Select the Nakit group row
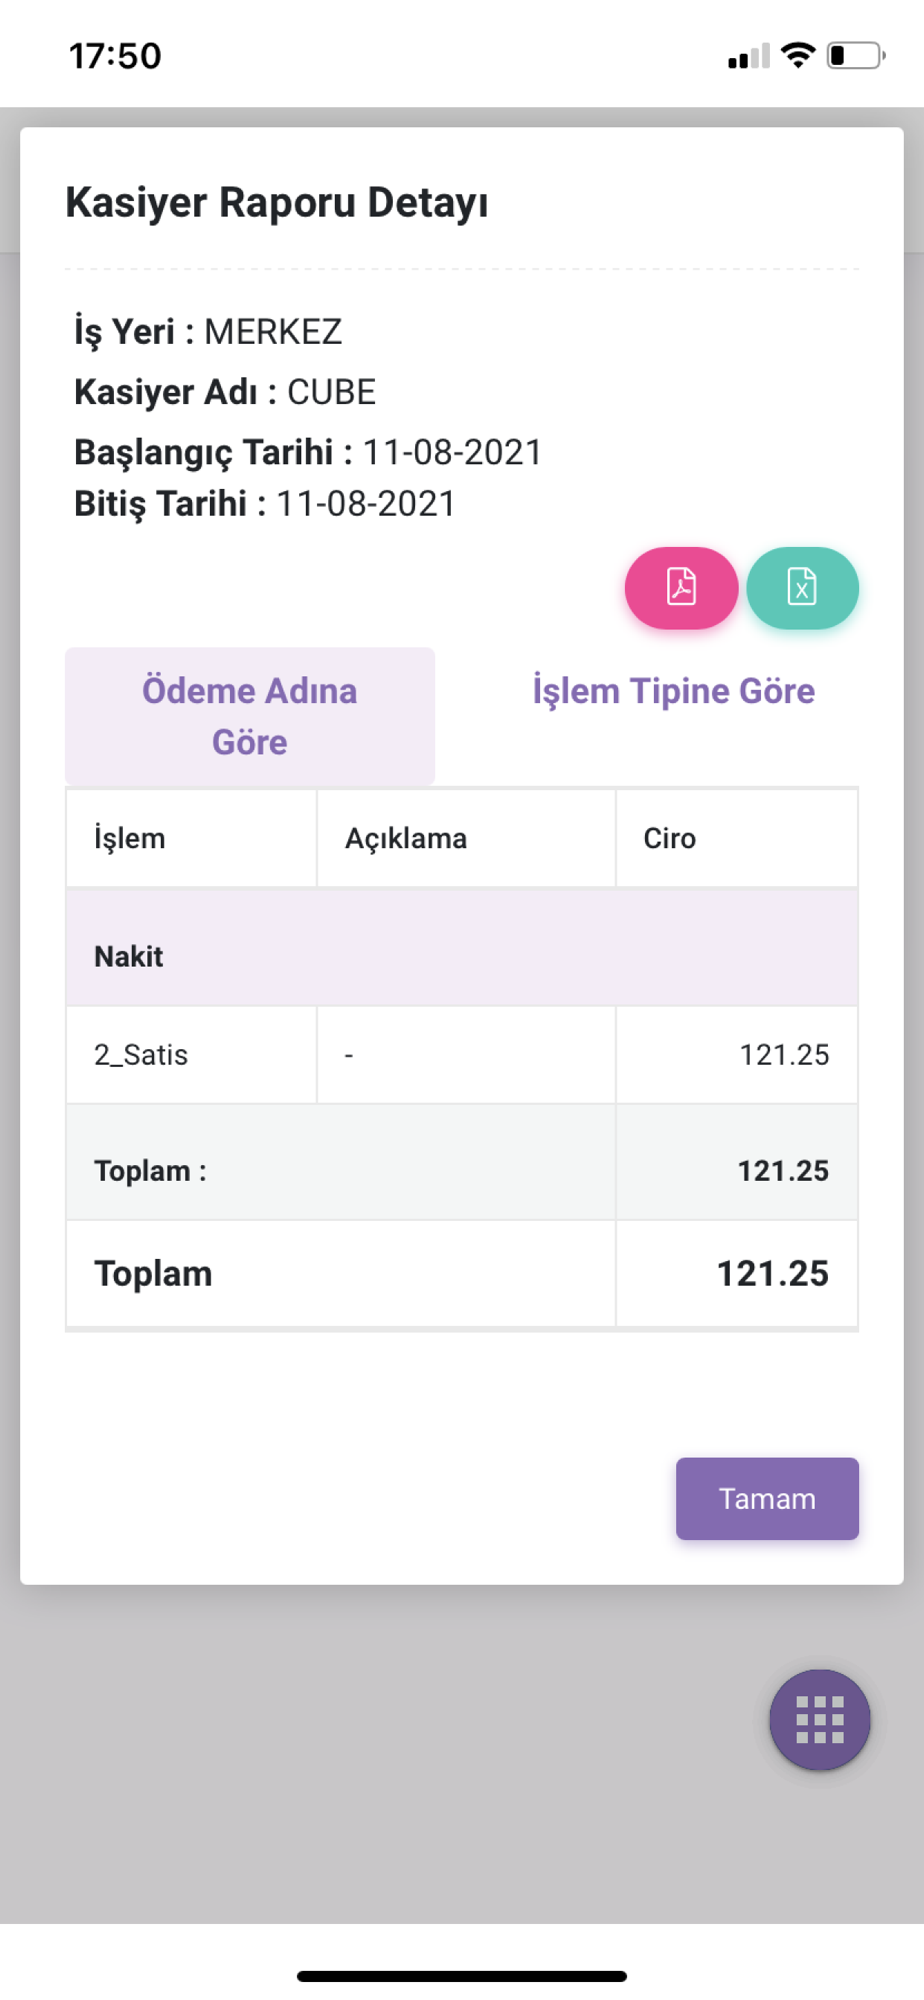 462,956
